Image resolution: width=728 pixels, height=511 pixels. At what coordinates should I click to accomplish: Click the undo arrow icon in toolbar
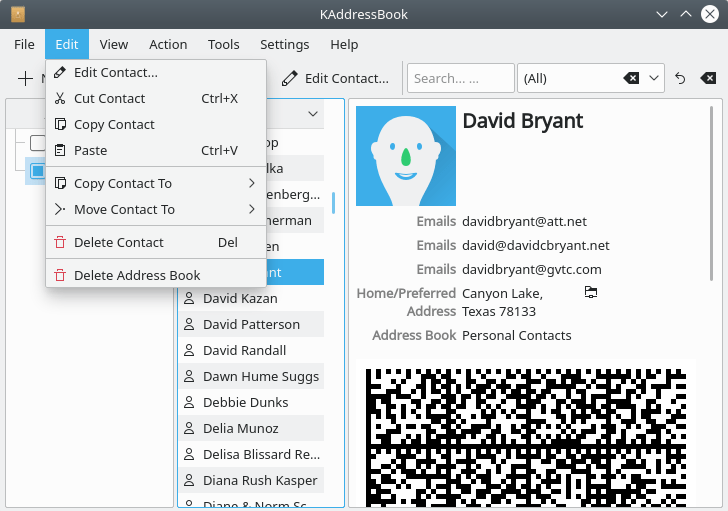coord(681,78)
